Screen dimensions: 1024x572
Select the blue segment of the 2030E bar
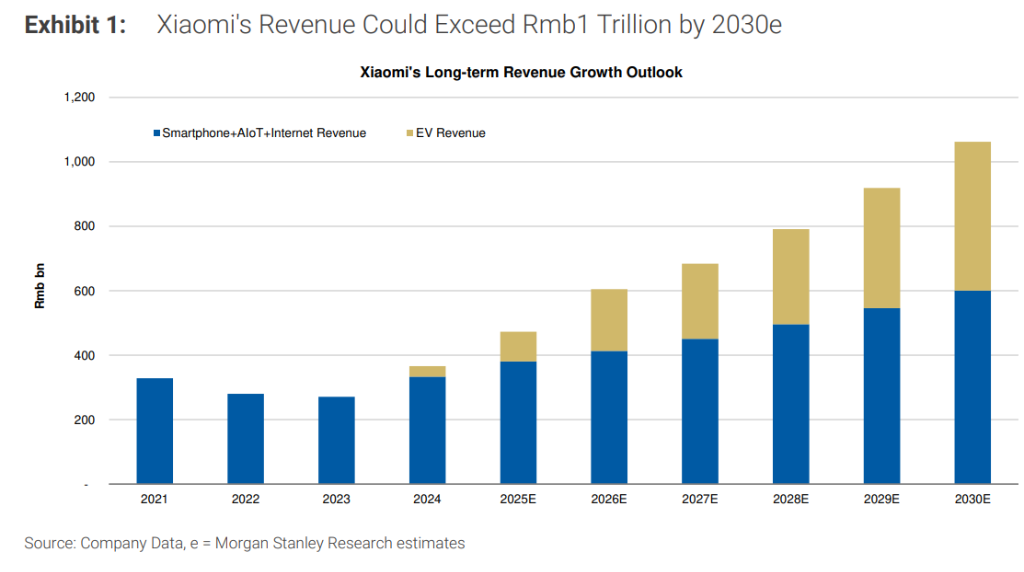972,387
